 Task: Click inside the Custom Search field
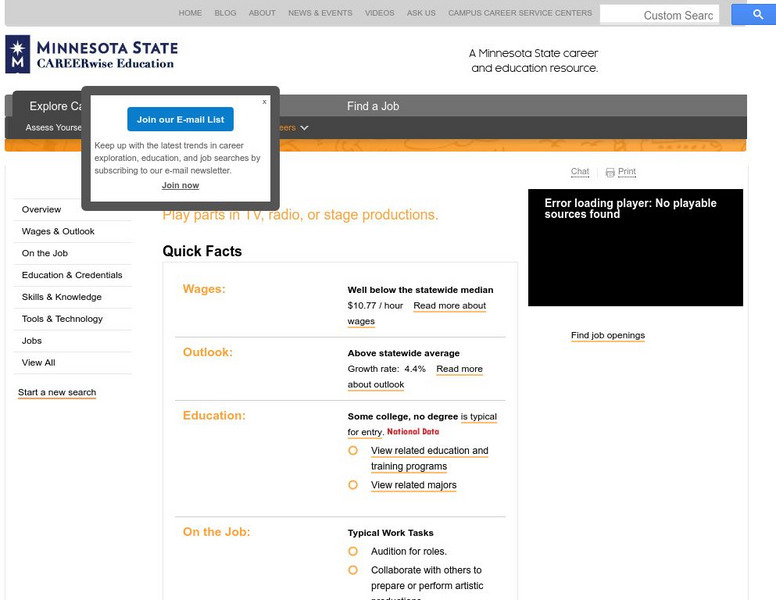click(x=659, y=15)
